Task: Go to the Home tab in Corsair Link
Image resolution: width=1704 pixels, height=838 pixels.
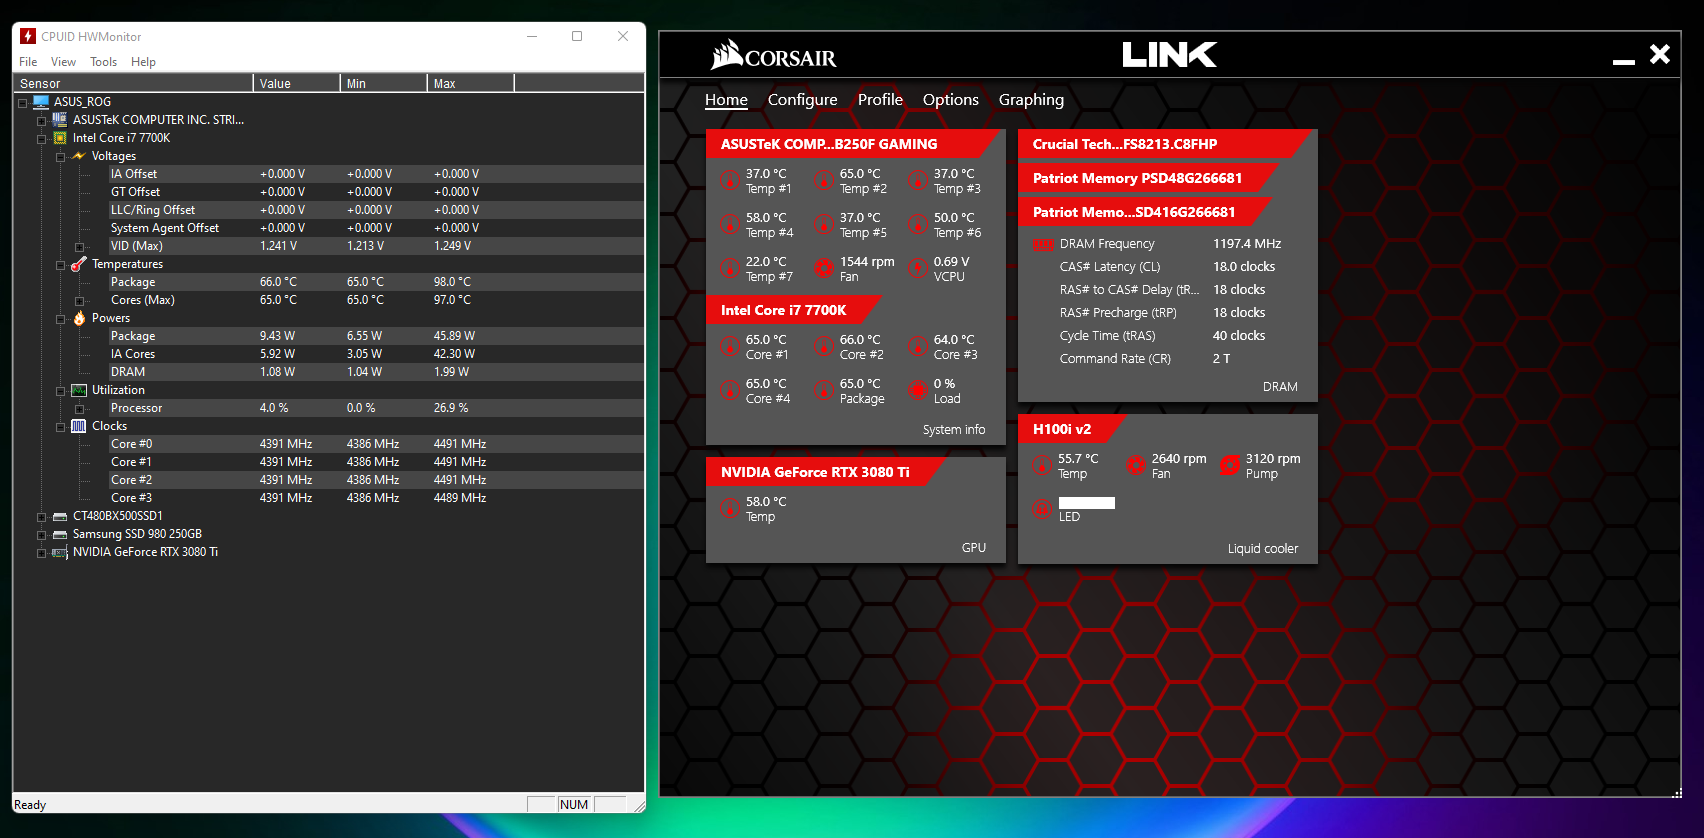Action: (x=726, y=100)
